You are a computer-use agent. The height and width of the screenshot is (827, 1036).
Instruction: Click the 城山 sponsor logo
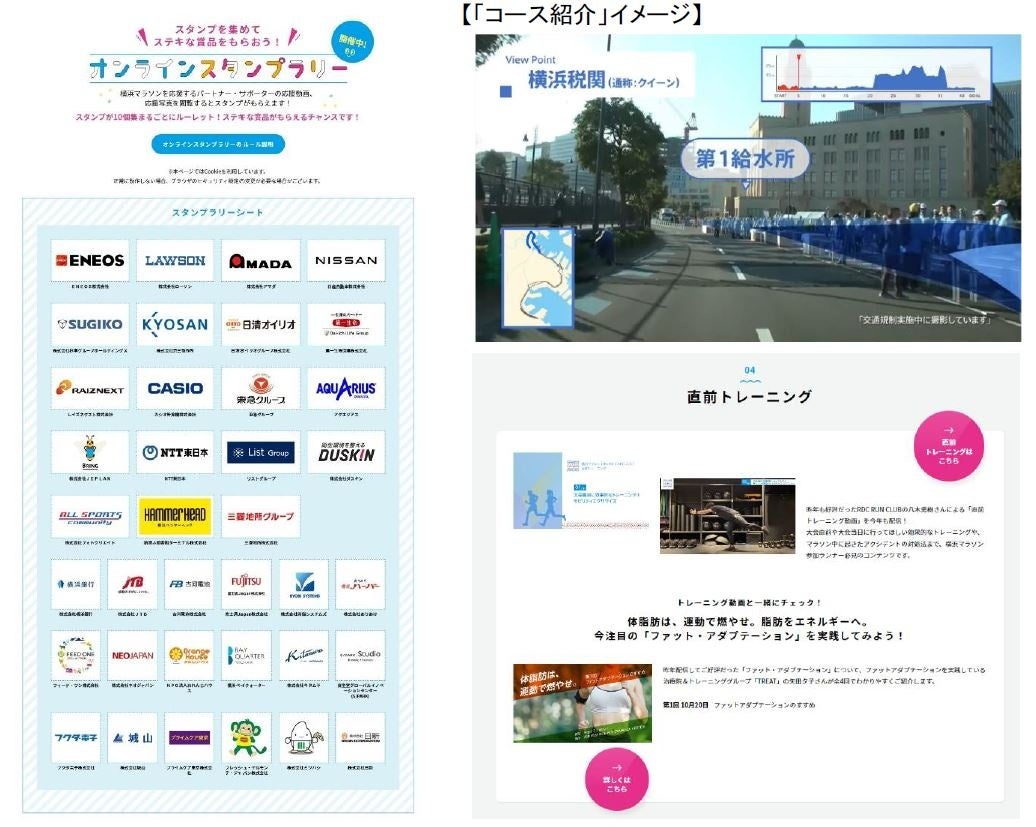click(133, 738)
